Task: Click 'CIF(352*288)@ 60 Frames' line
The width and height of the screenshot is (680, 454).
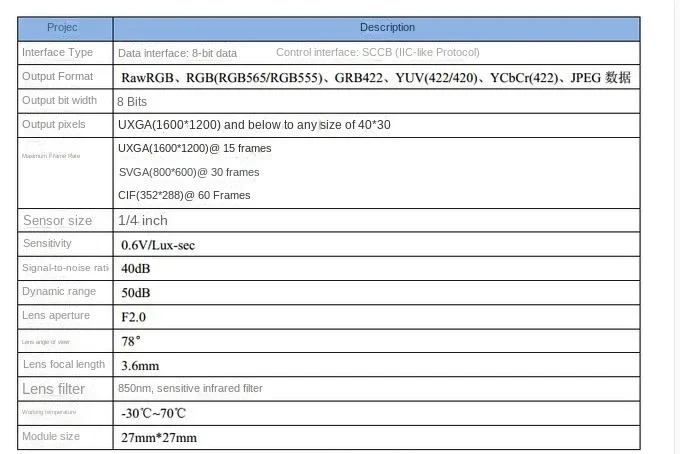Action: tap(184, 196)
